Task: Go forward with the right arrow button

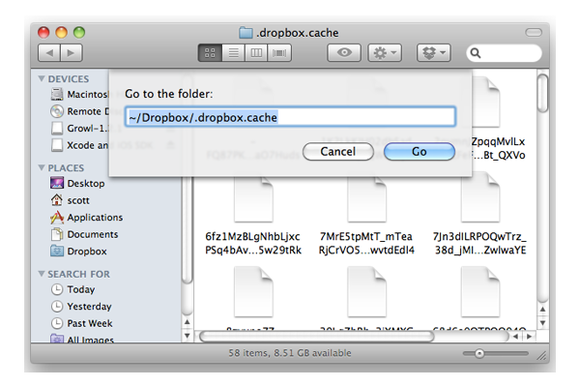Action: (71, 53)
